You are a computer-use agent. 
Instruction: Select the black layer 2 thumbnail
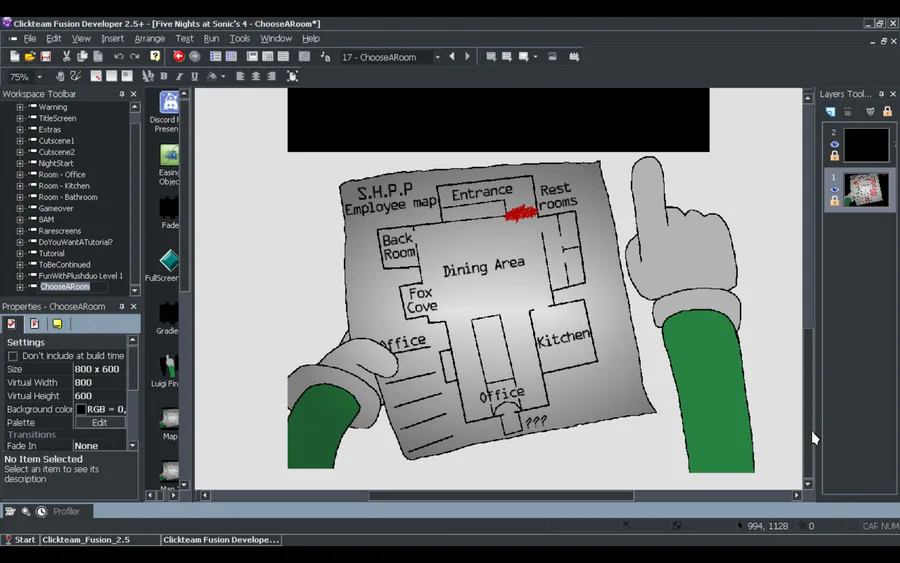pos(866,145)
